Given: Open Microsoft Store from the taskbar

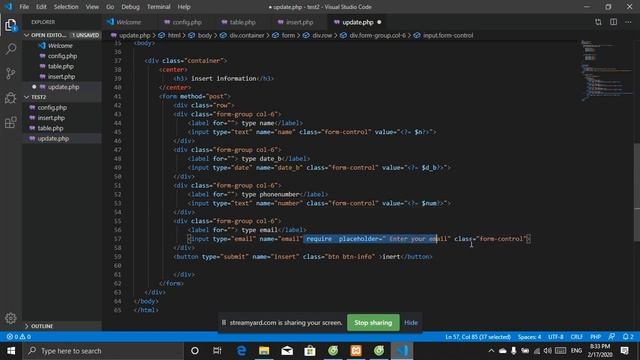Looking at the screenshot, I should click(x=310, y=351).
